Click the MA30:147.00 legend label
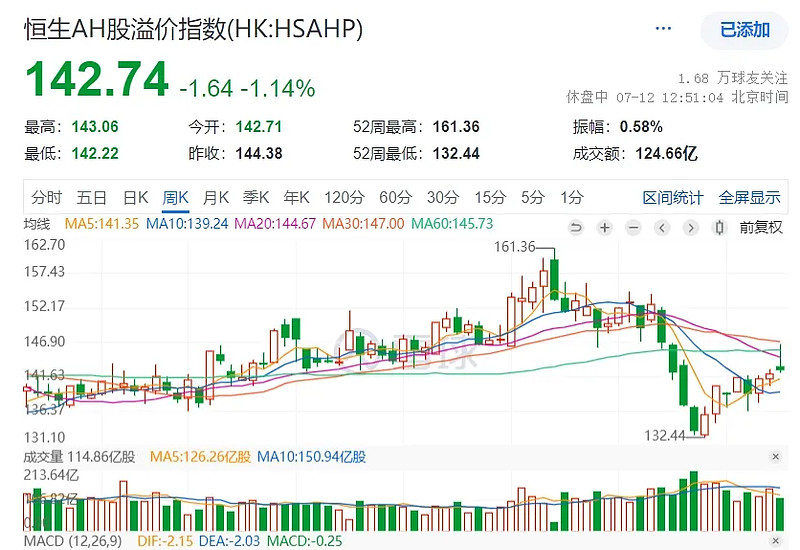Viewport: 800px width, 550px height. pos(363,224)
